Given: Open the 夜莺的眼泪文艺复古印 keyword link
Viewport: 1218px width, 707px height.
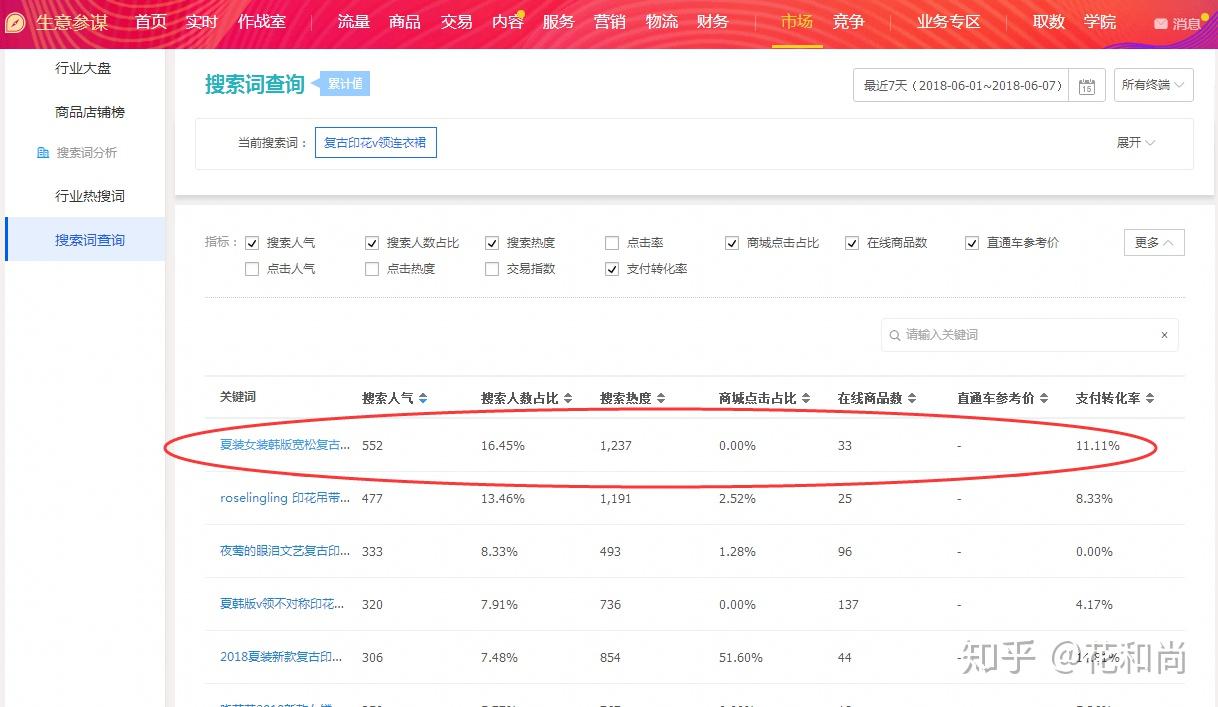Looking at the screenshot, I should [x=285, y=551].
